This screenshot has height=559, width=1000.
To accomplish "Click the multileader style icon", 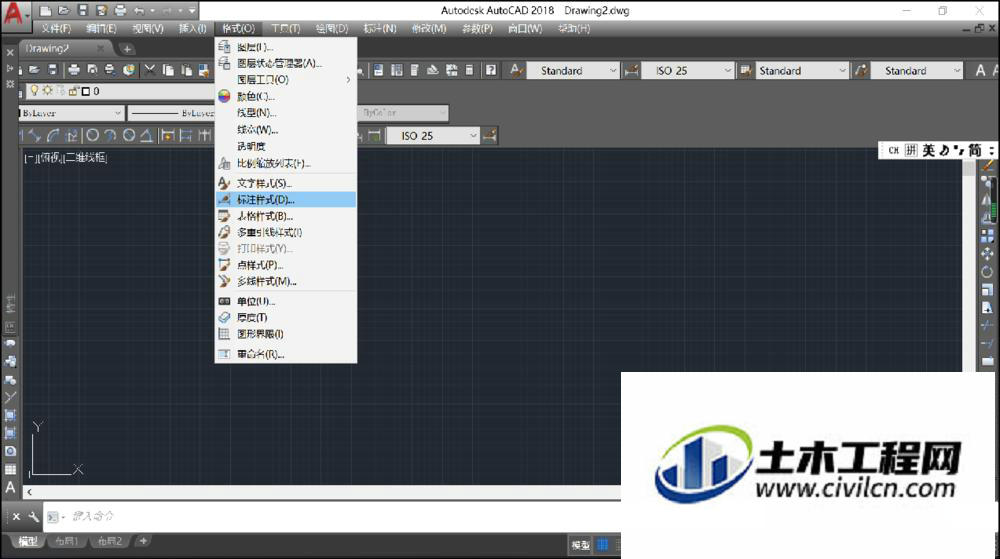I will pos(861,71).
